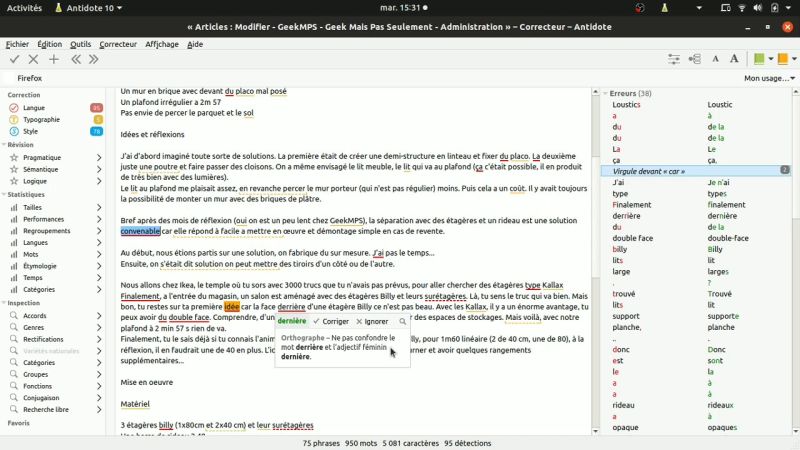The width and height of the screenshot is (800, 450).
Task: Open the Édition menu
Action: [49, 44]
